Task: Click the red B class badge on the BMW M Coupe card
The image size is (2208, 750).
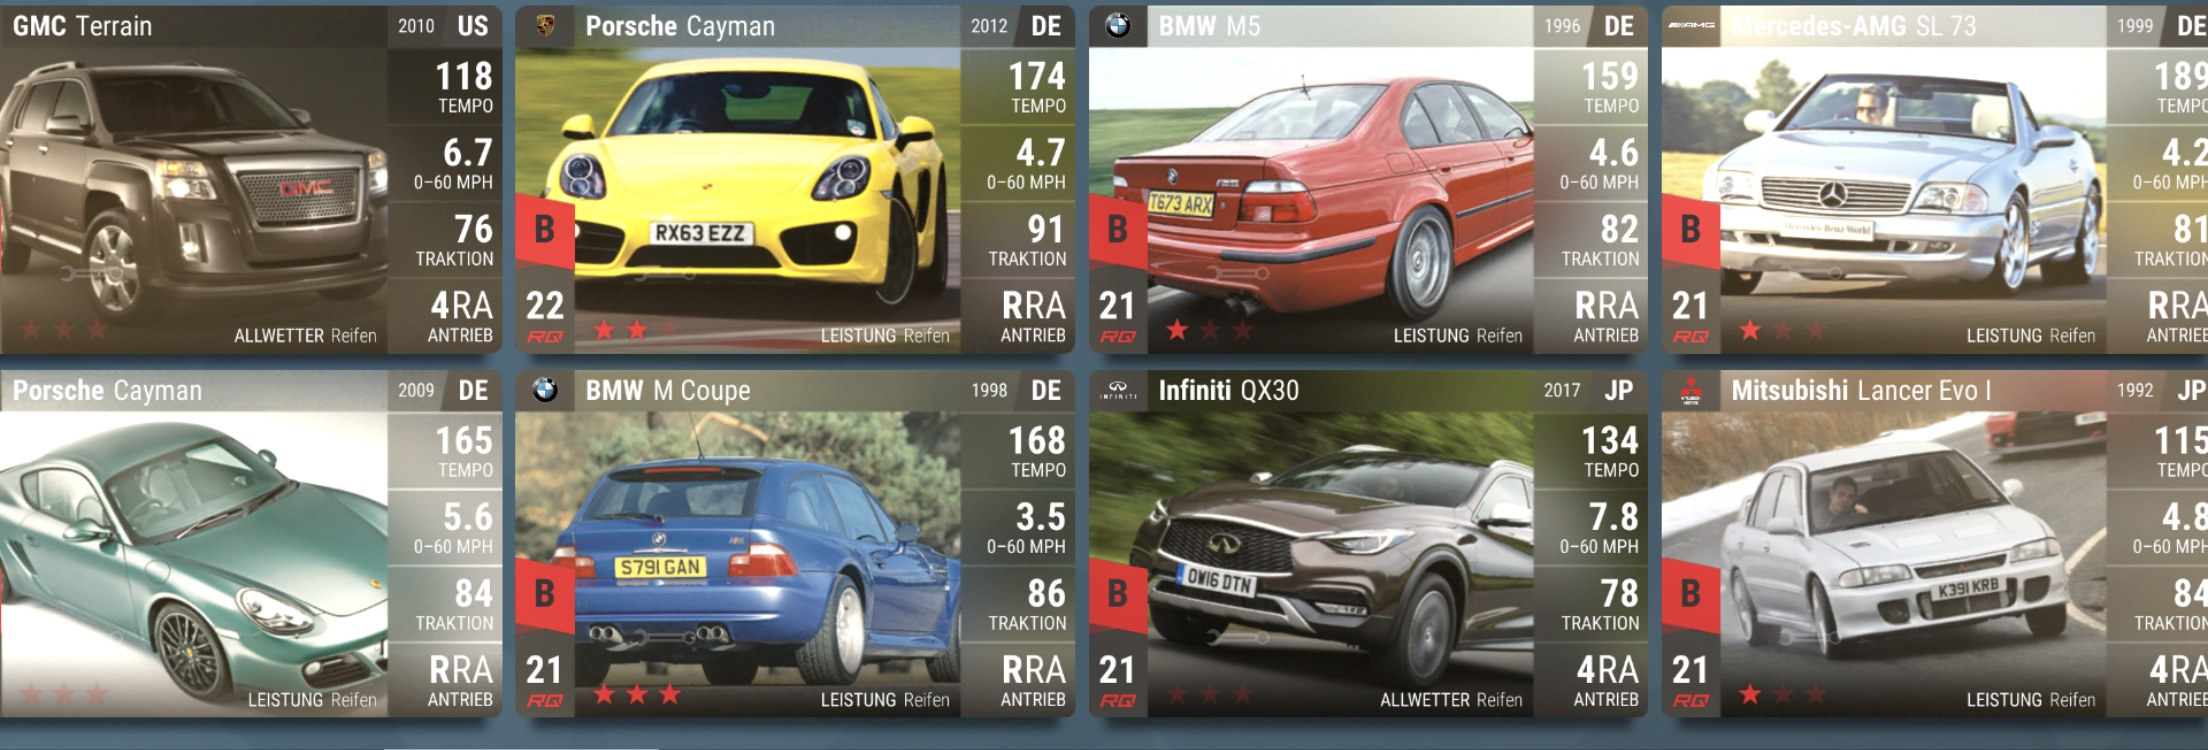Action: click(x=545, y=594)
